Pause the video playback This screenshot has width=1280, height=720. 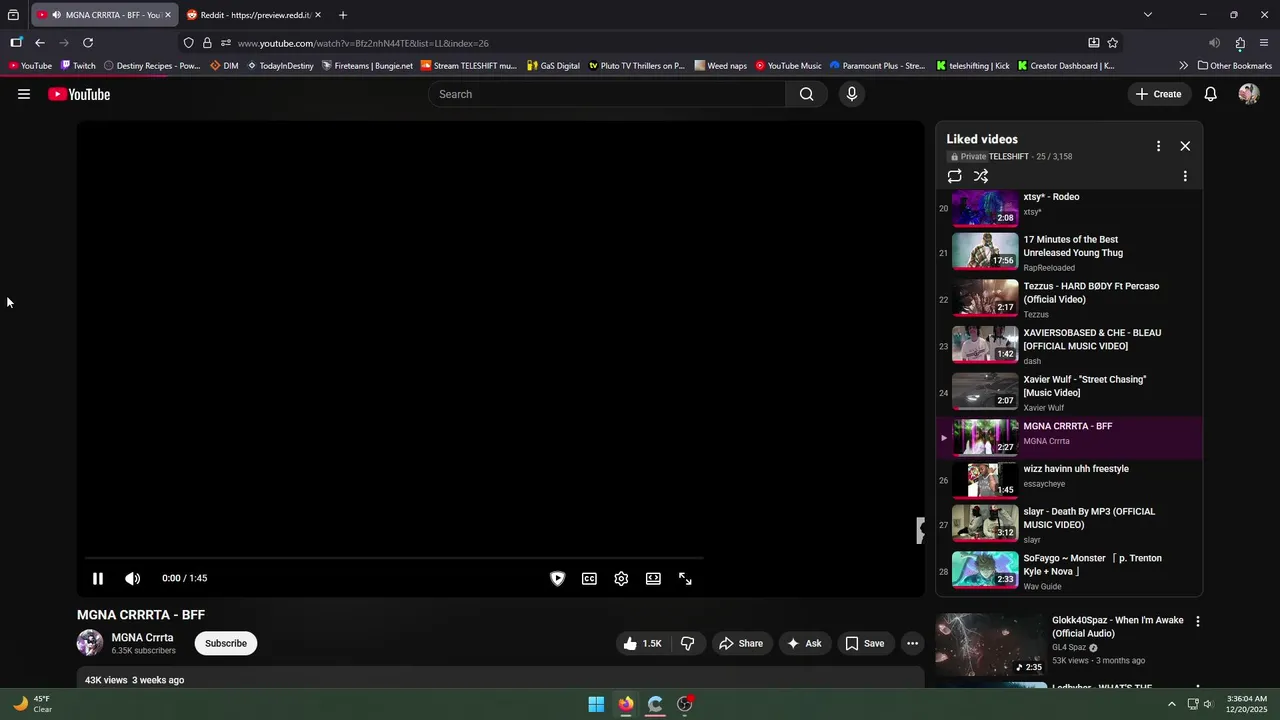pos(98,578)
